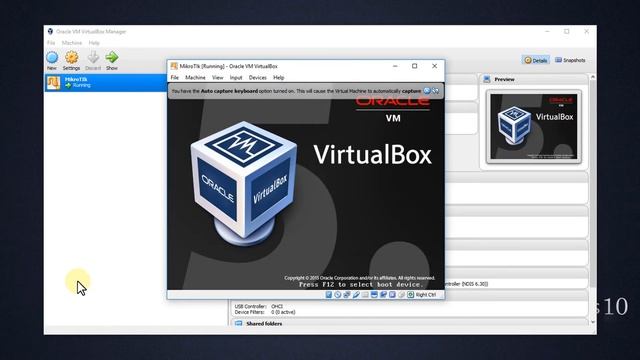Open the View menu in the VM window
This screenshot has width=640, height=360.
pyautogui.click(x=218, y=78)
